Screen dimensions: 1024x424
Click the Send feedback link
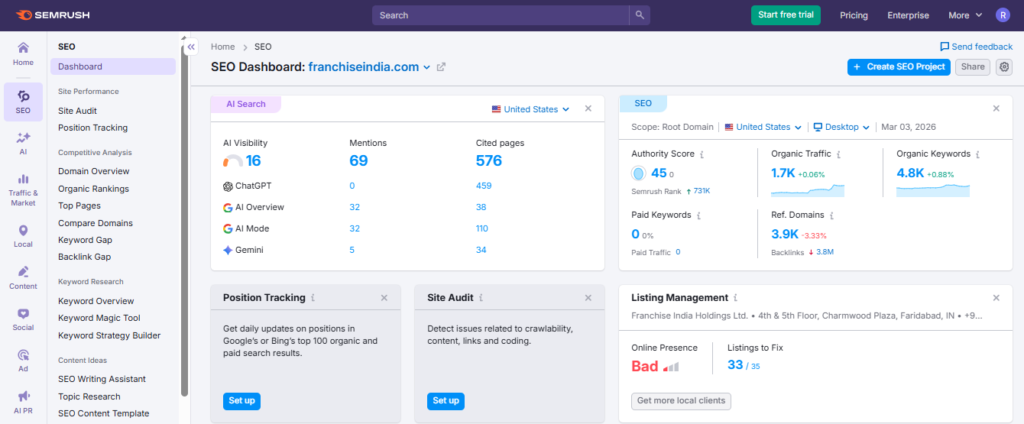click(x=975, y=46)
